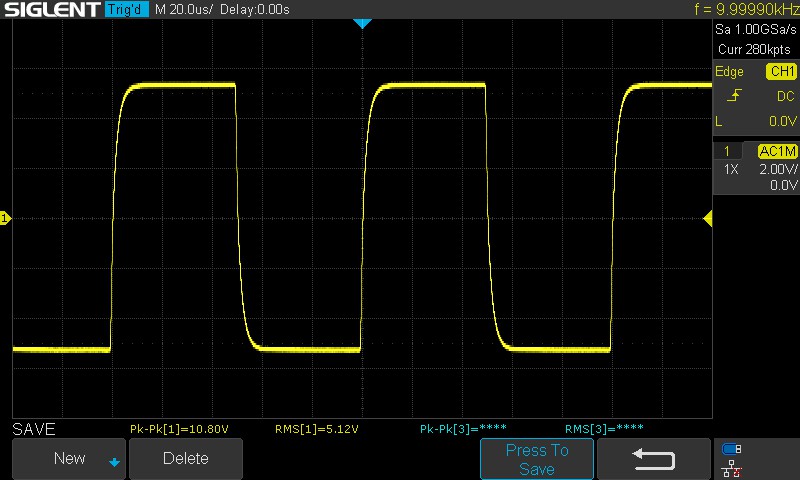Click the Press To Save button
This screenshot has width=800, height=480.
tap(537, 459)
